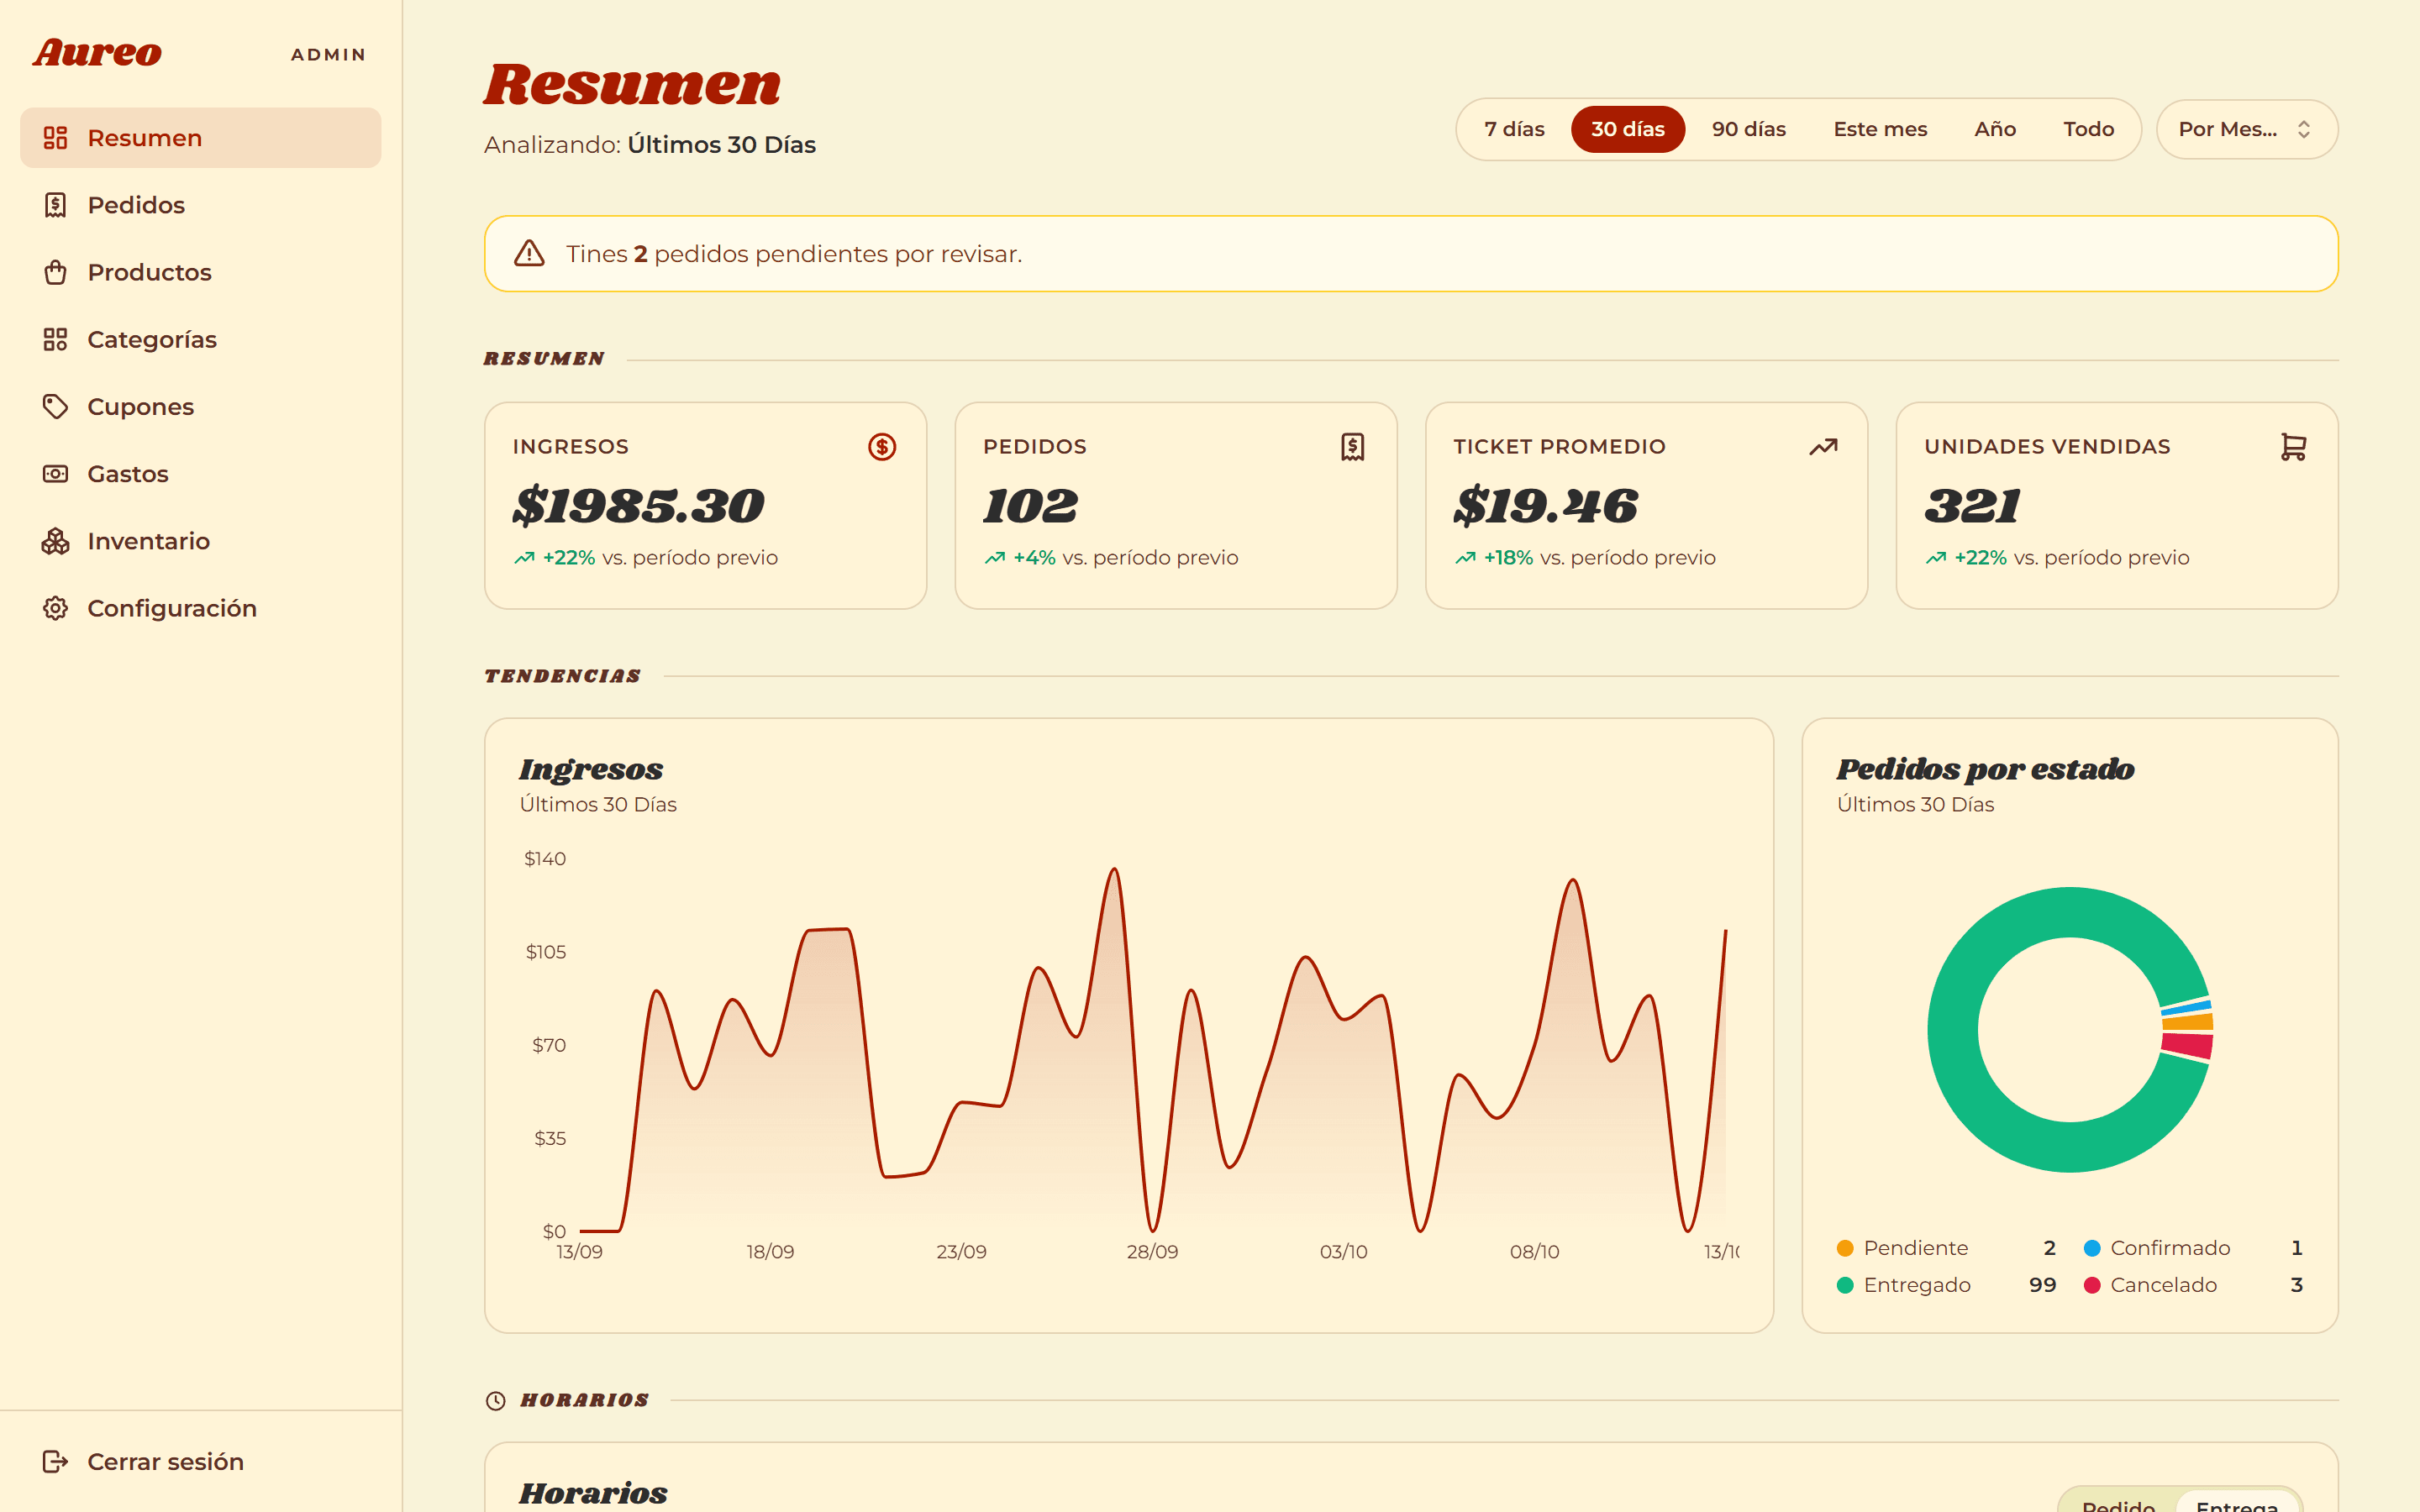Viewport: 2420px width, 1512px height.
Task: Click the green Entregado donut segment
Action: point(1953,1030)
